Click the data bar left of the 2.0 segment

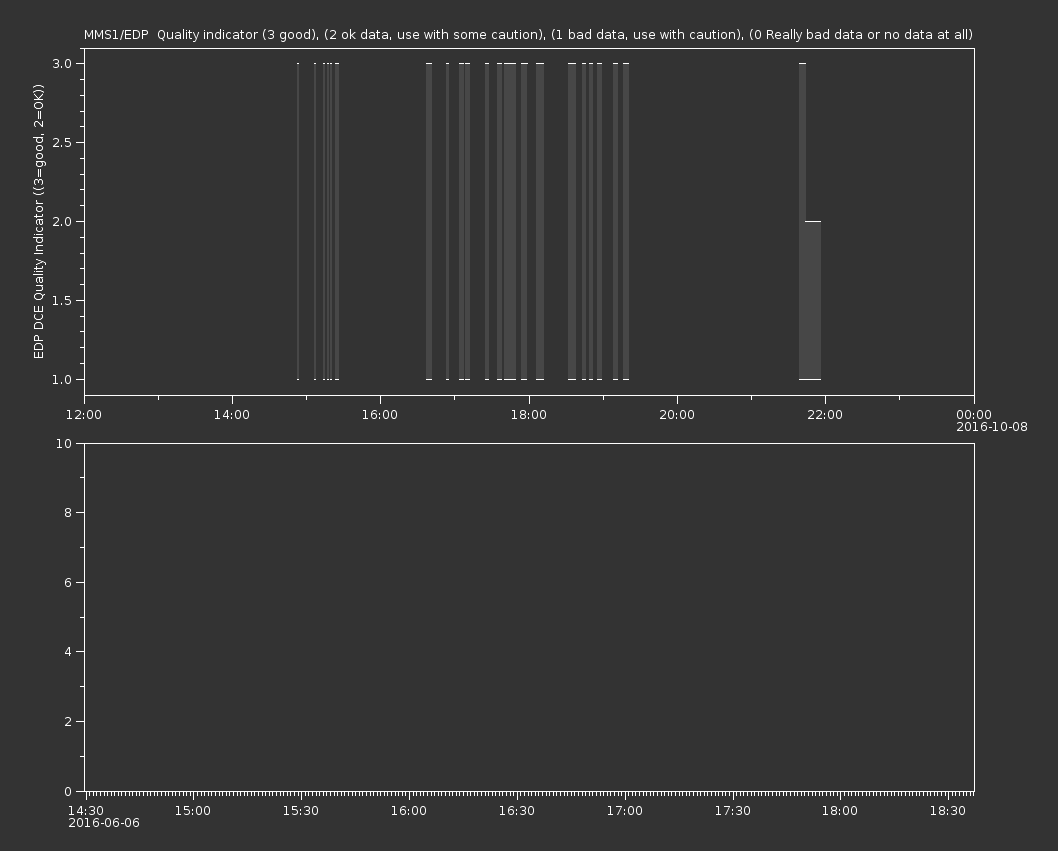[802, 221]
